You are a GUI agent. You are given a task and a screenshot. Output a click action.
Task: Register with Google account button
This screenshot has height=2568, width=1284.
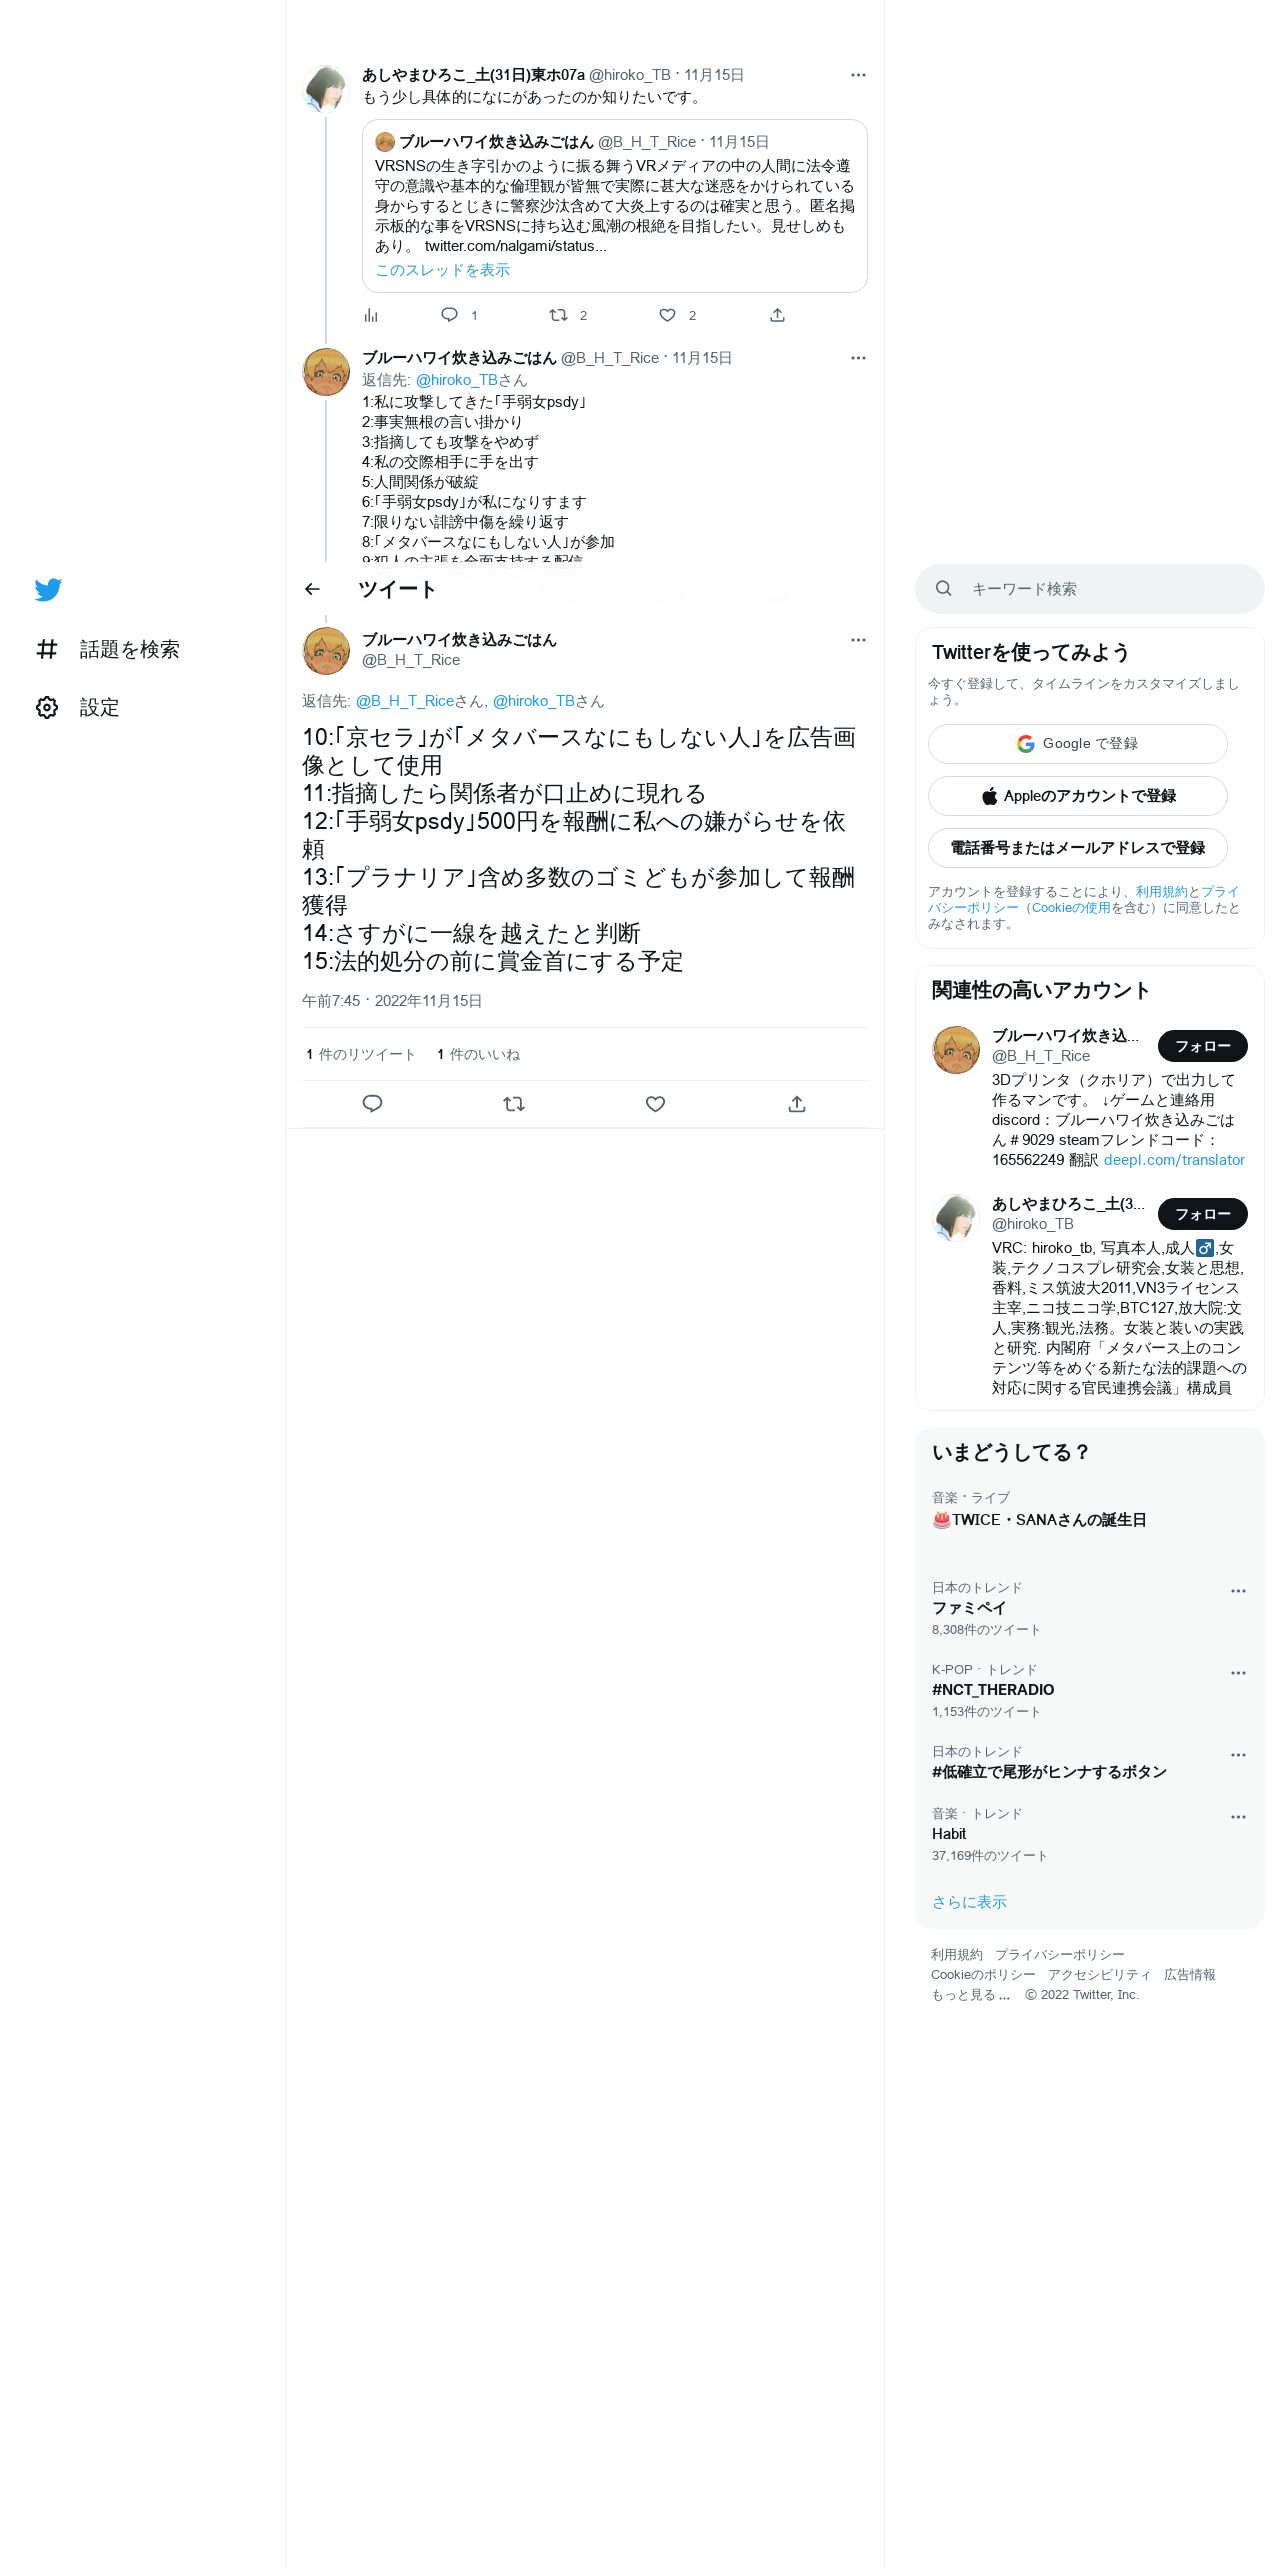click(x=1077, y=744)
